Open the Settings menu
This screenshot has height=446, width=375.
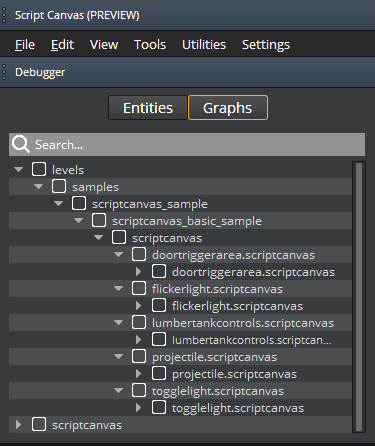pyautogui.click(x=266, y=44)
